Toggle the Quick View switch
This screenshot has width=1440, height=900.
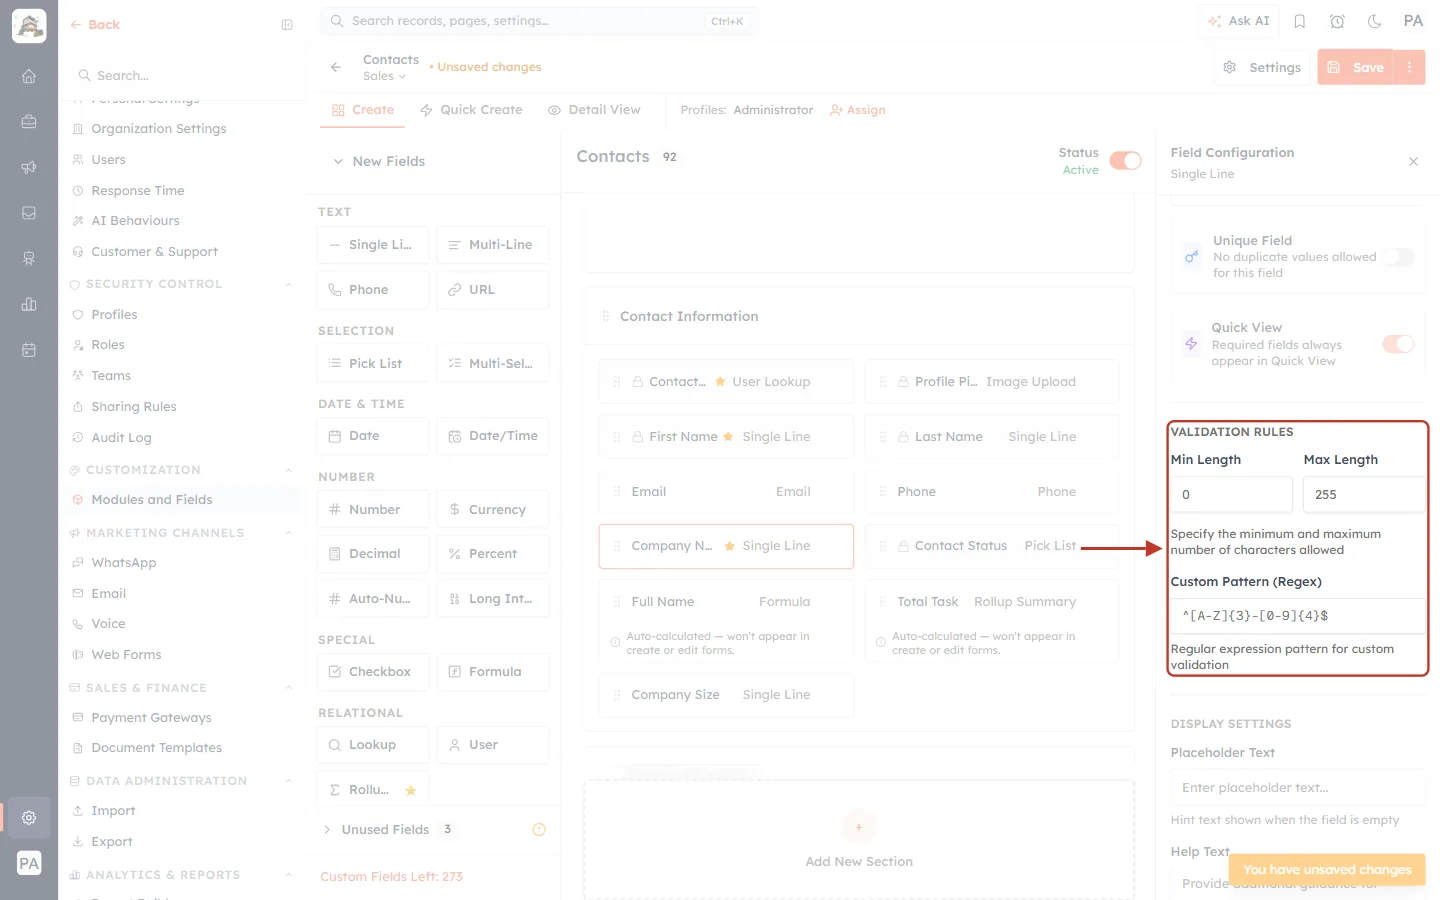pos(1398,344)
